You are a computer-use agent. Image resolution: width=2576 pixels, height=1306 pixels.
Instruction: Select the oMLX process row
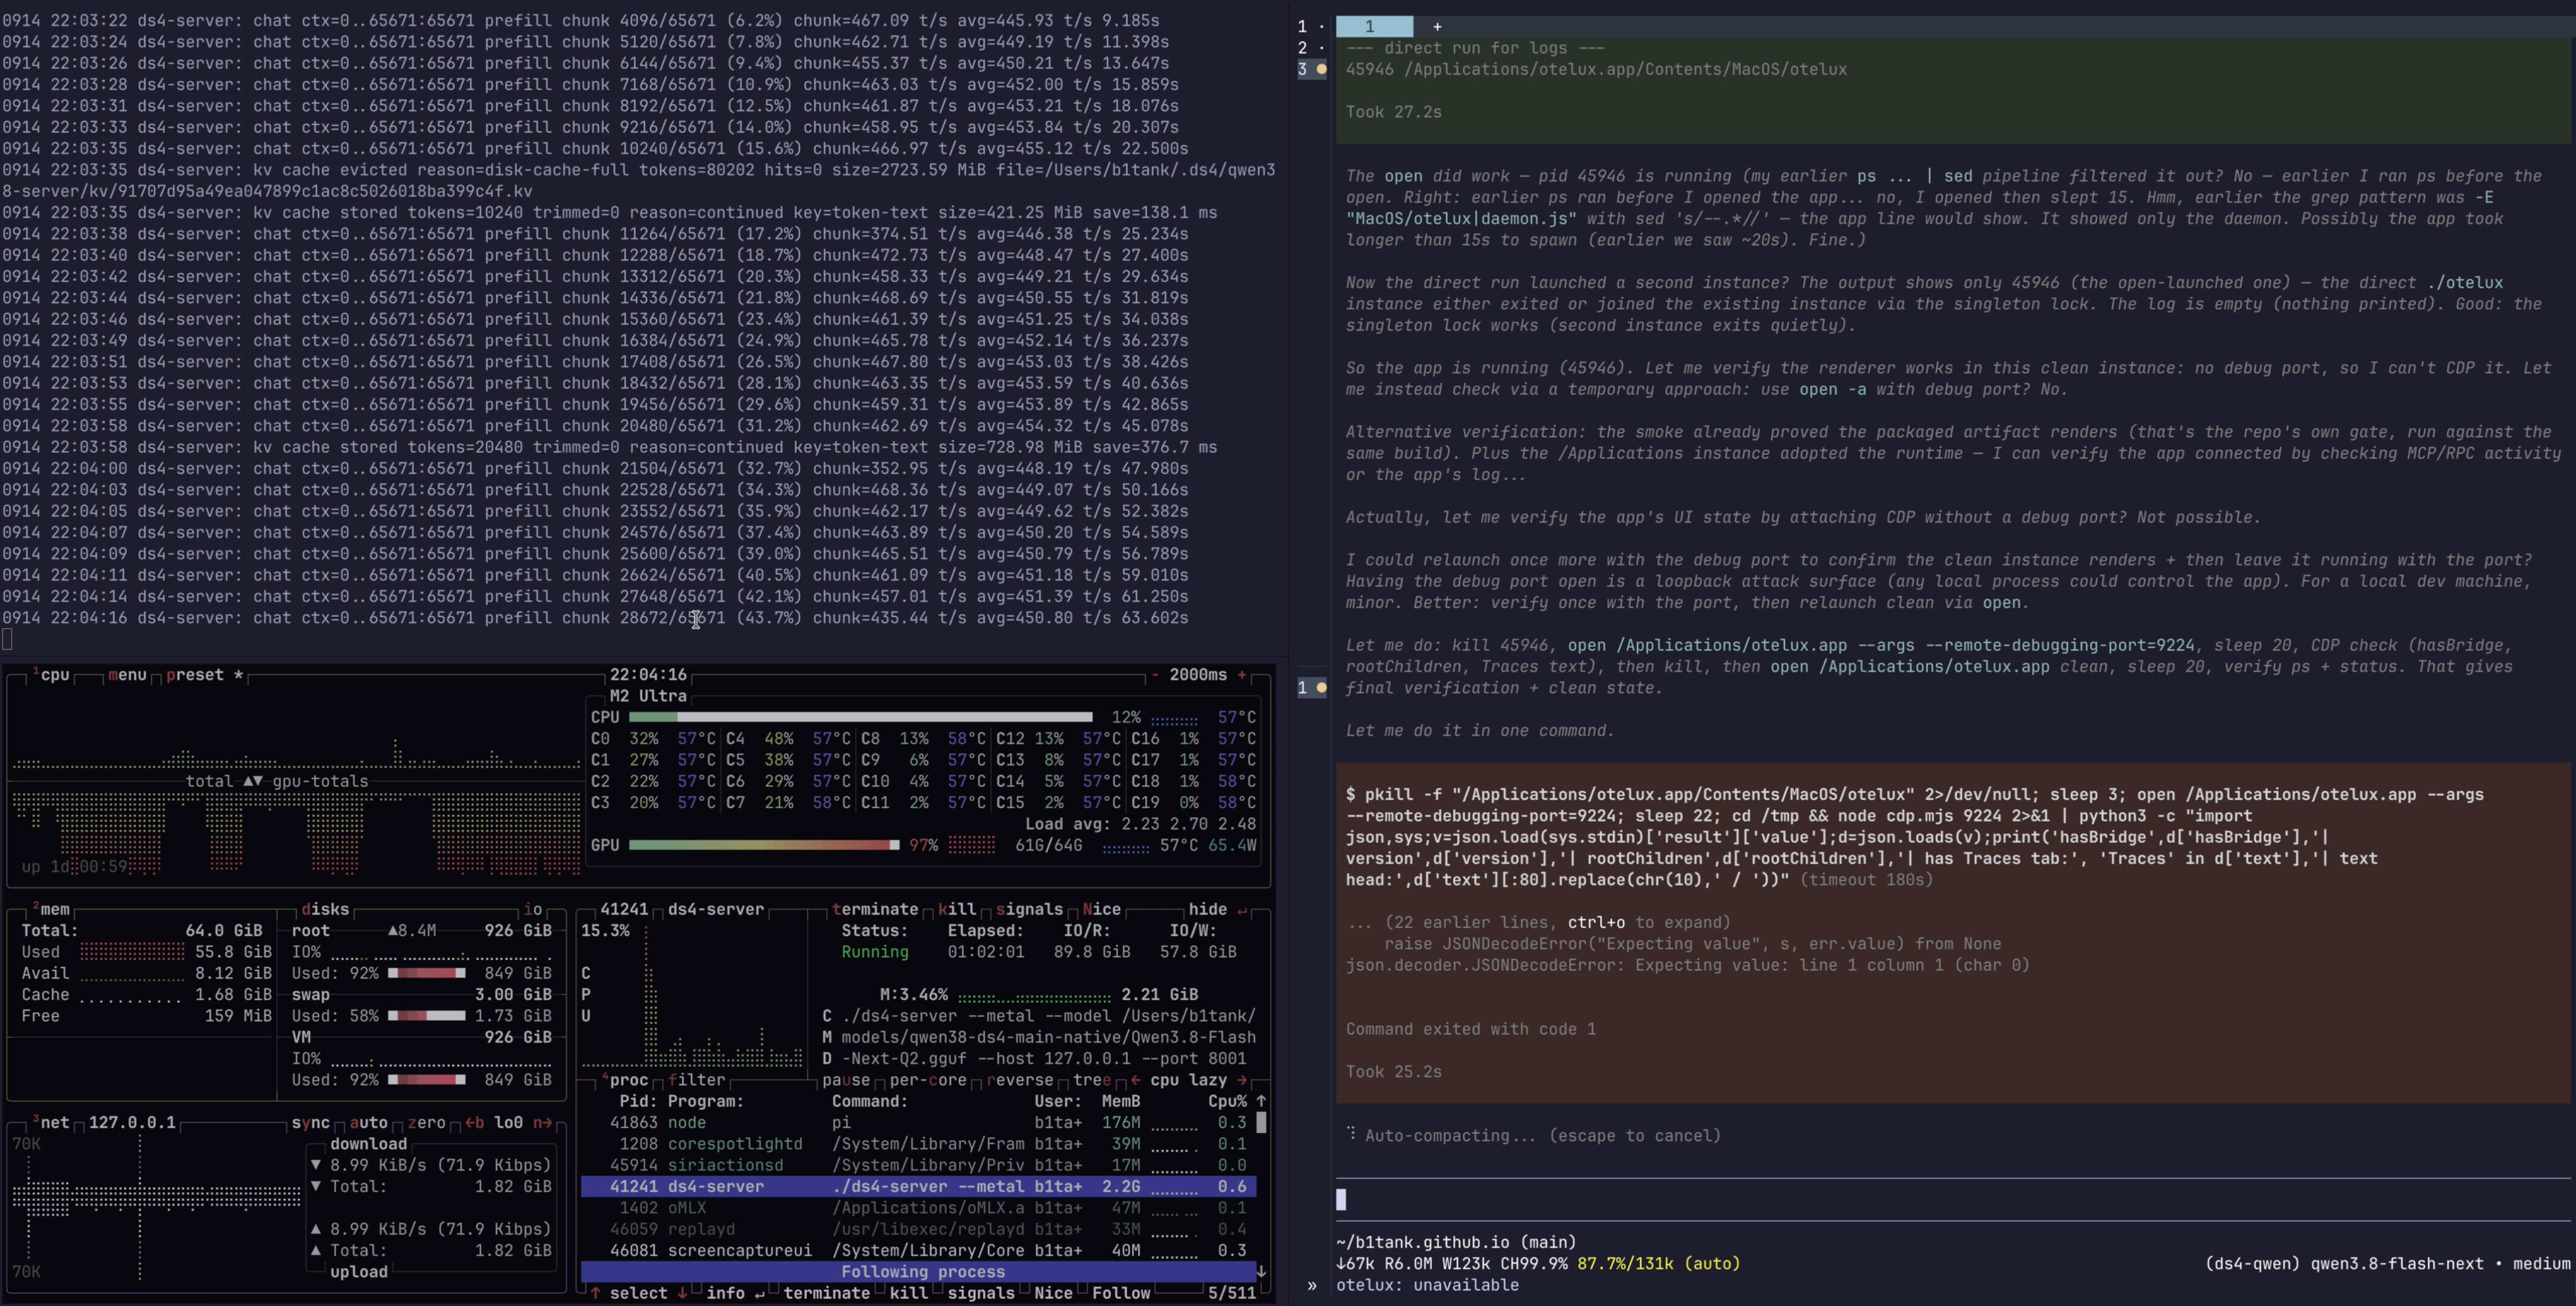pos(918,1208)
